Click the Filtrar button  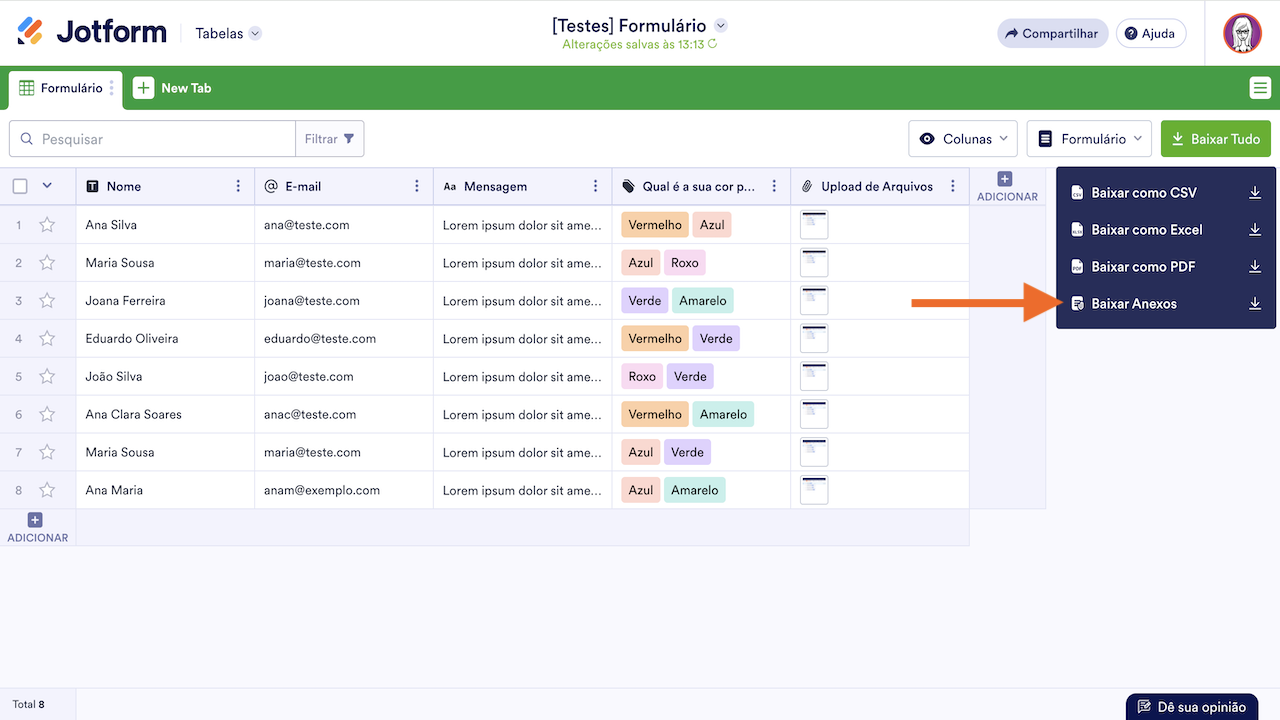click(330, 139)
